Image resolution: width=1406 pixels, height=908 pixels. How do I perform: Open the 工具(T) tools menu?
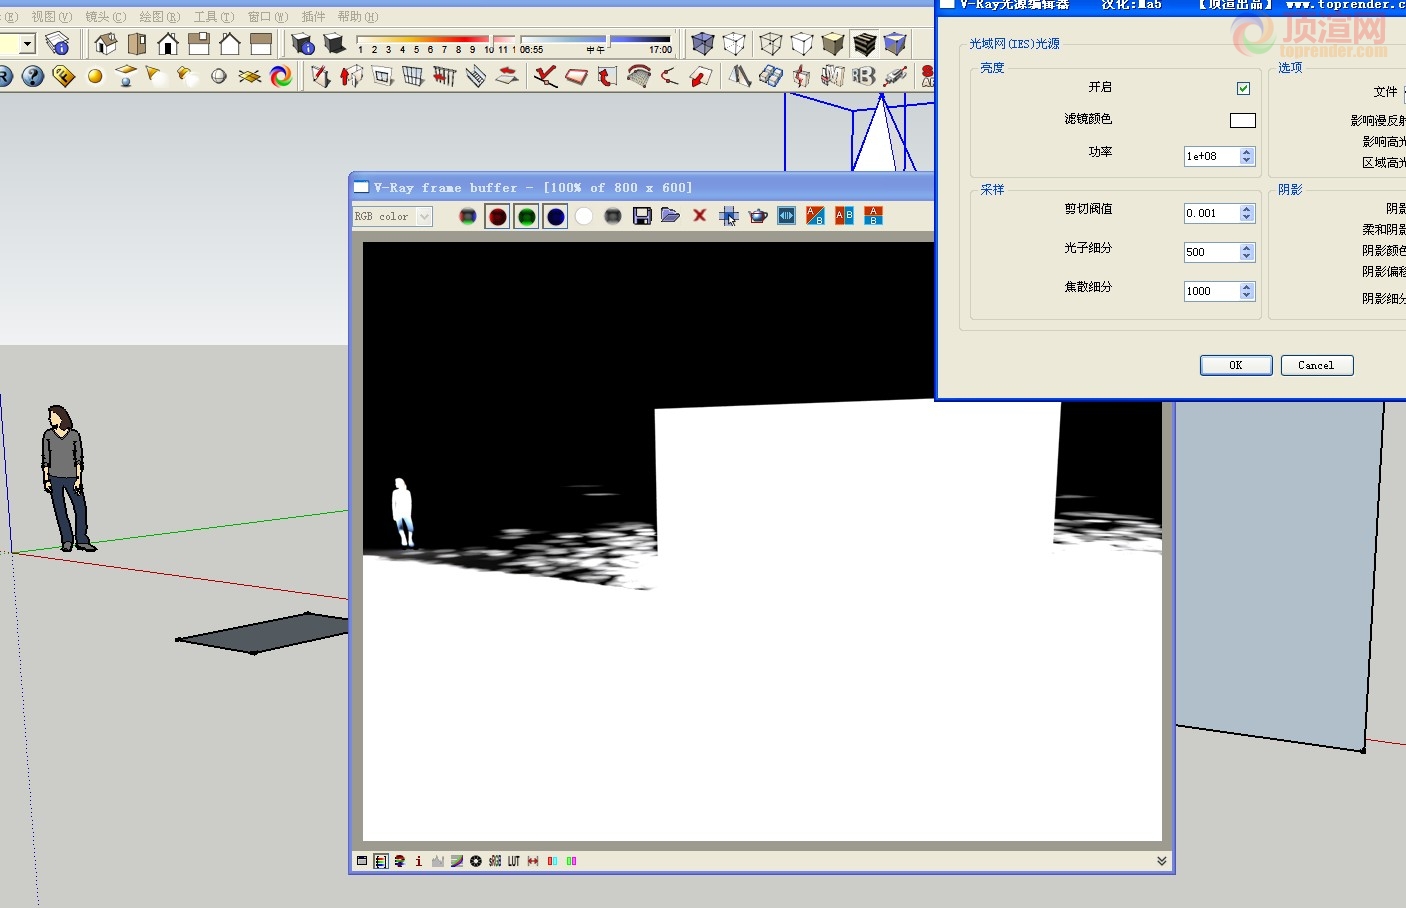[x=213, y=17]
